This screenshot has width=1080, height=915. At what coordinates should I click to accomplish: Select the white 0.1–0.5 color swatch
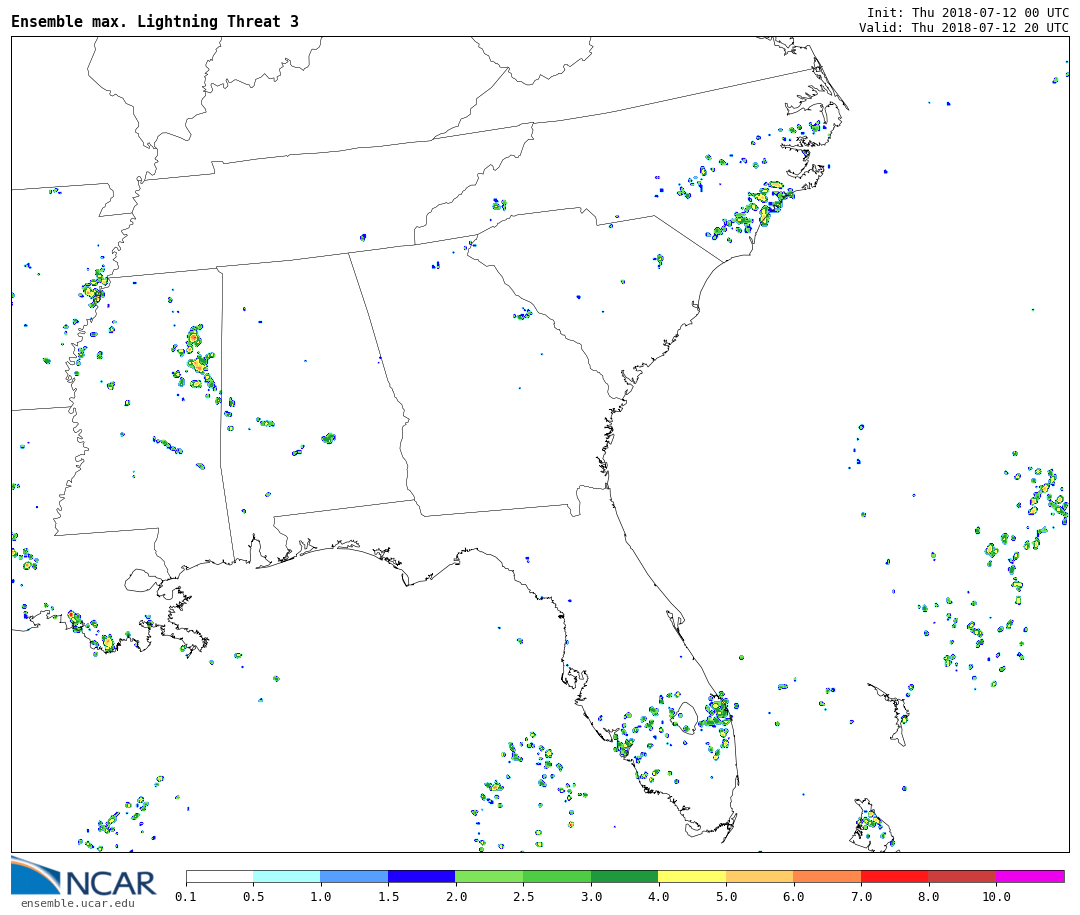pos(219,876)
